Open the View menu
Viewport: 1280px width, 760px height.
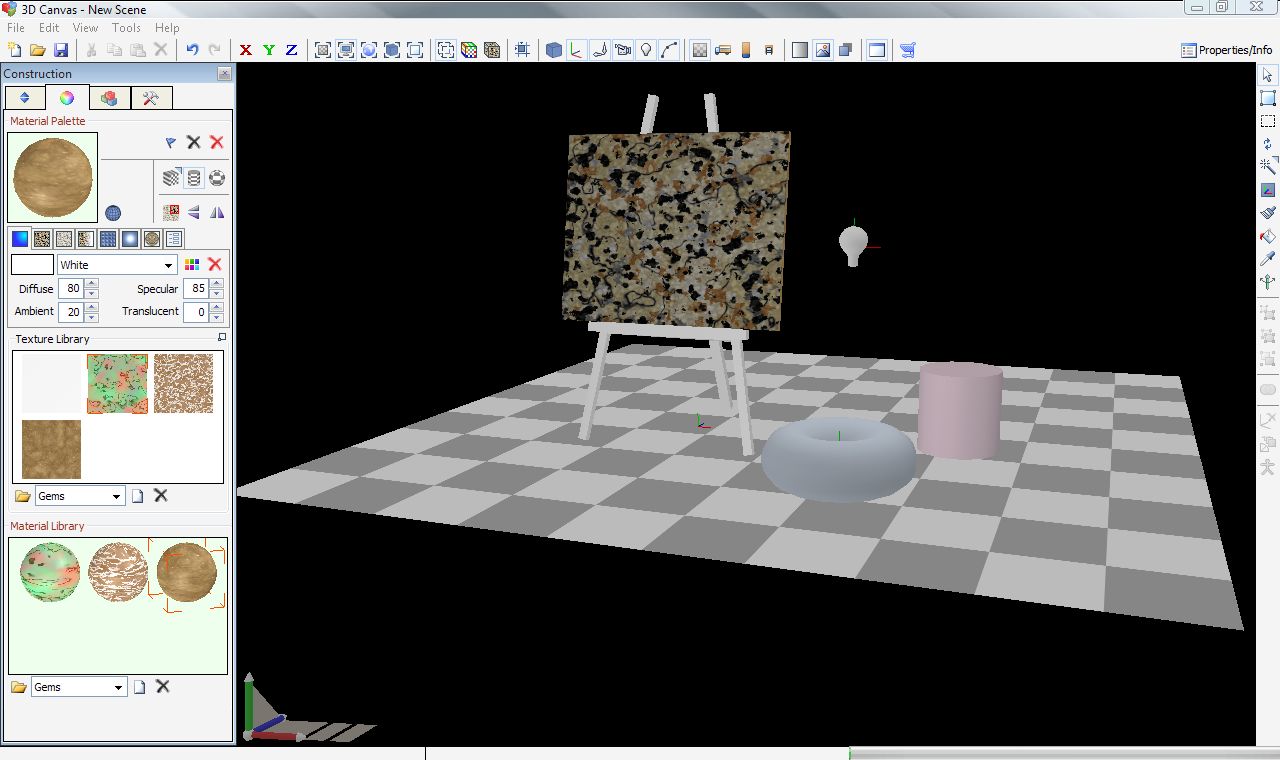[x=86, y=28]
